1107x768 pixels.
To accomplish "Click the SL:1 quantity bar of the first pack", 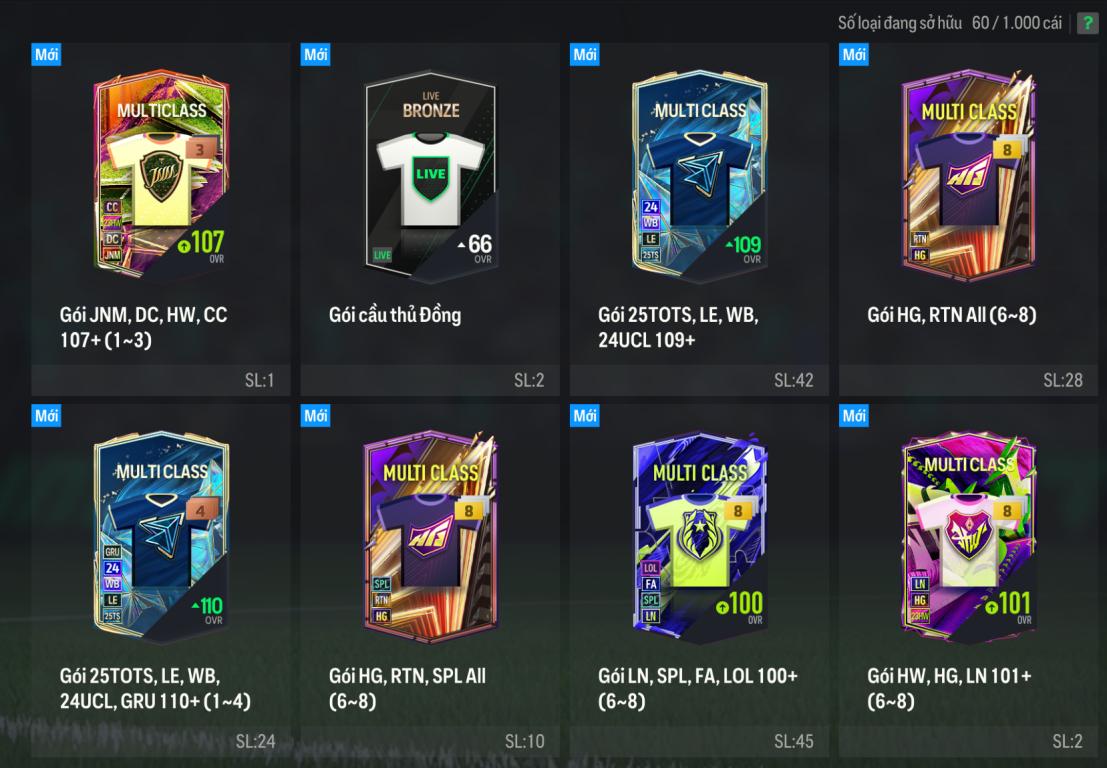I will coord(161,380).
